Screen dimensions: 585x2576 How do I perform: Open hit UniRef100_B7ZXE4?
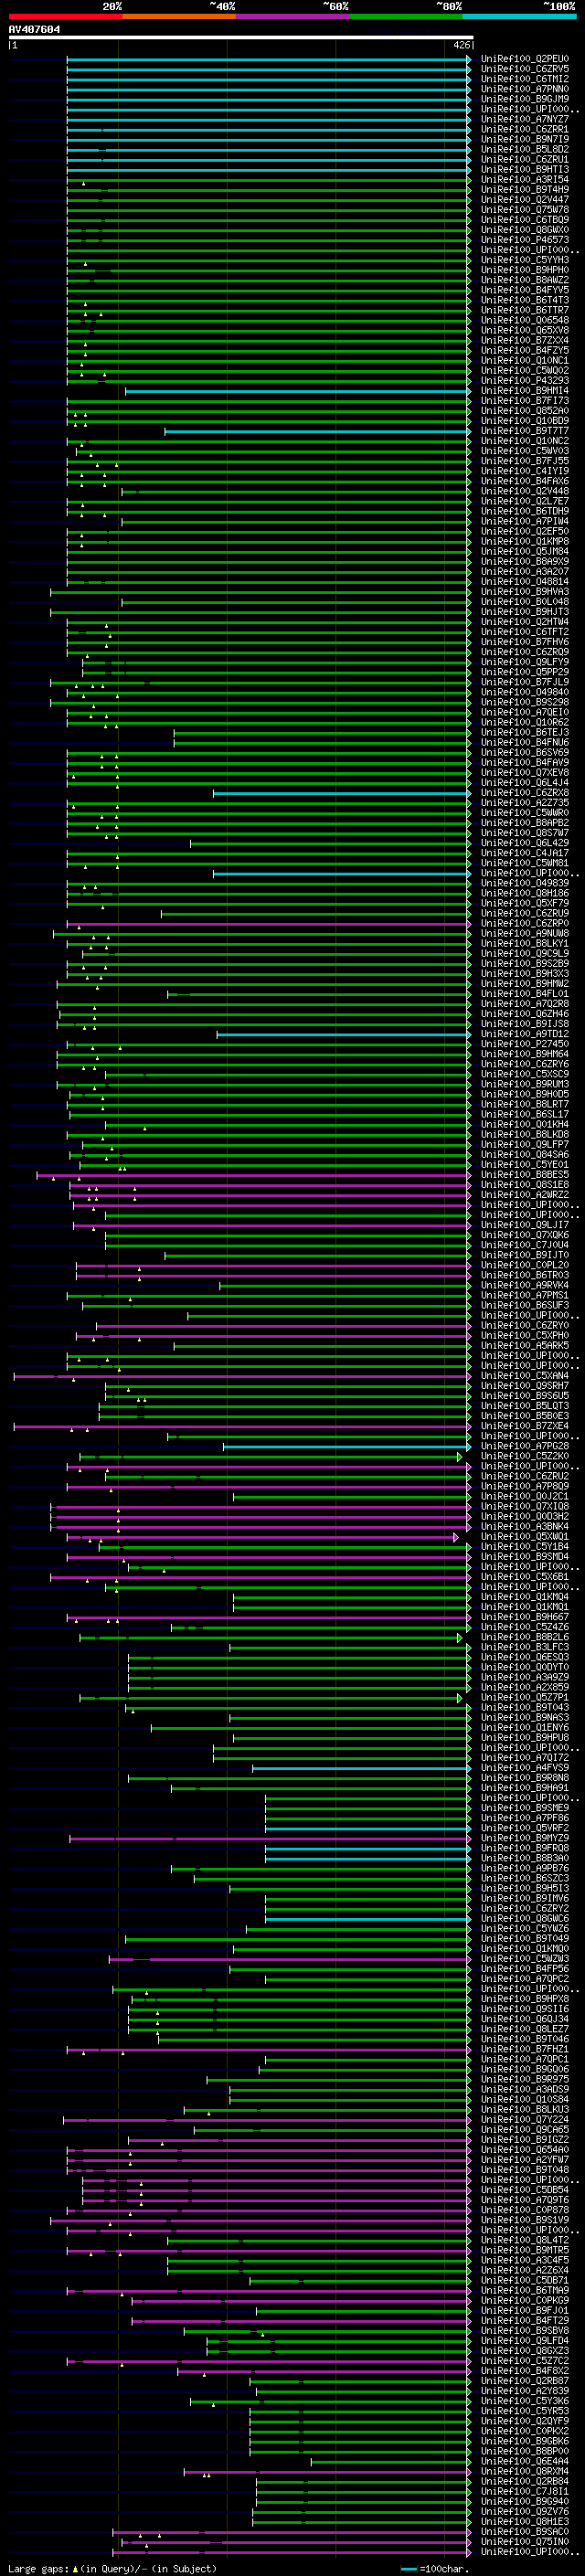coord(525,1426)
